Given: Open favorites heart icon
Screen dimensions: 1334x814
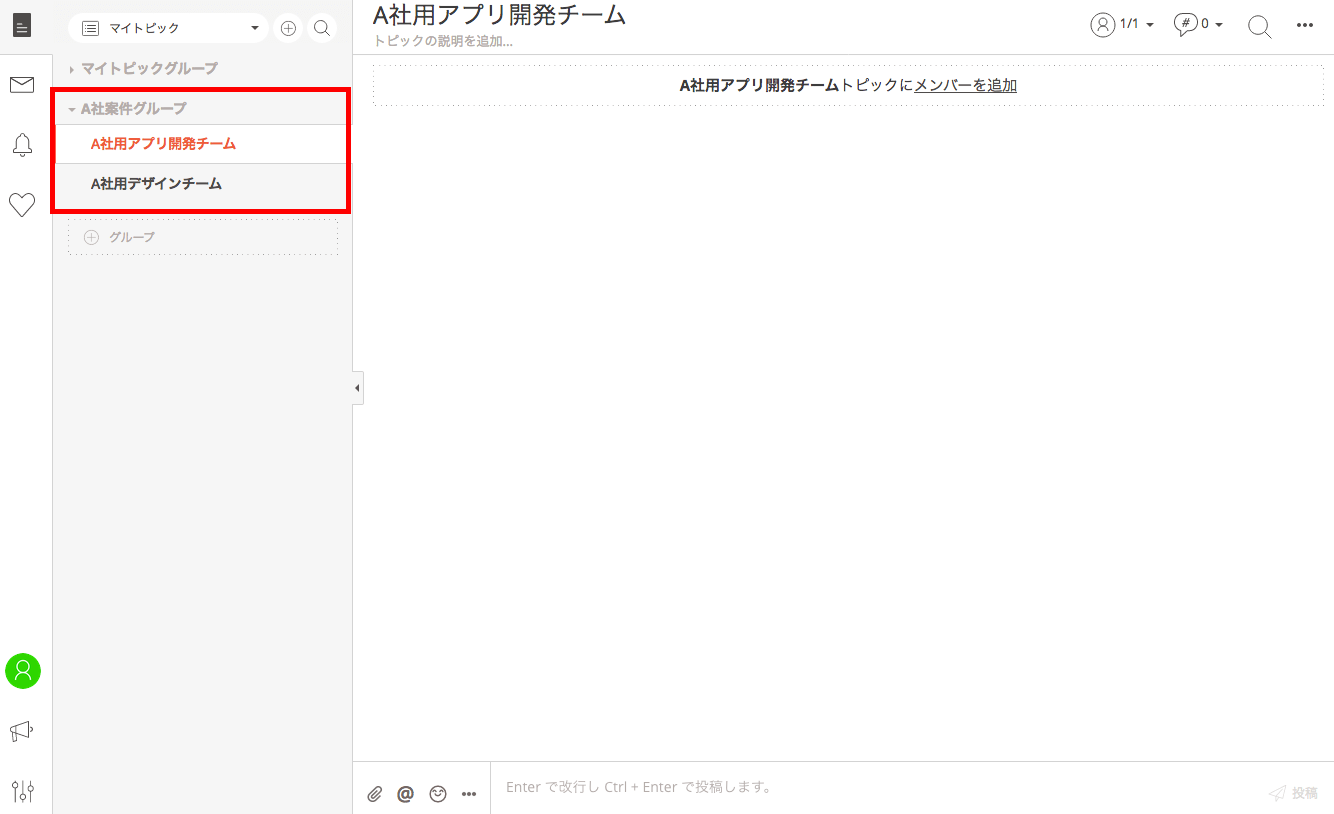Looking at the screenshot, I should pos(22,205).
